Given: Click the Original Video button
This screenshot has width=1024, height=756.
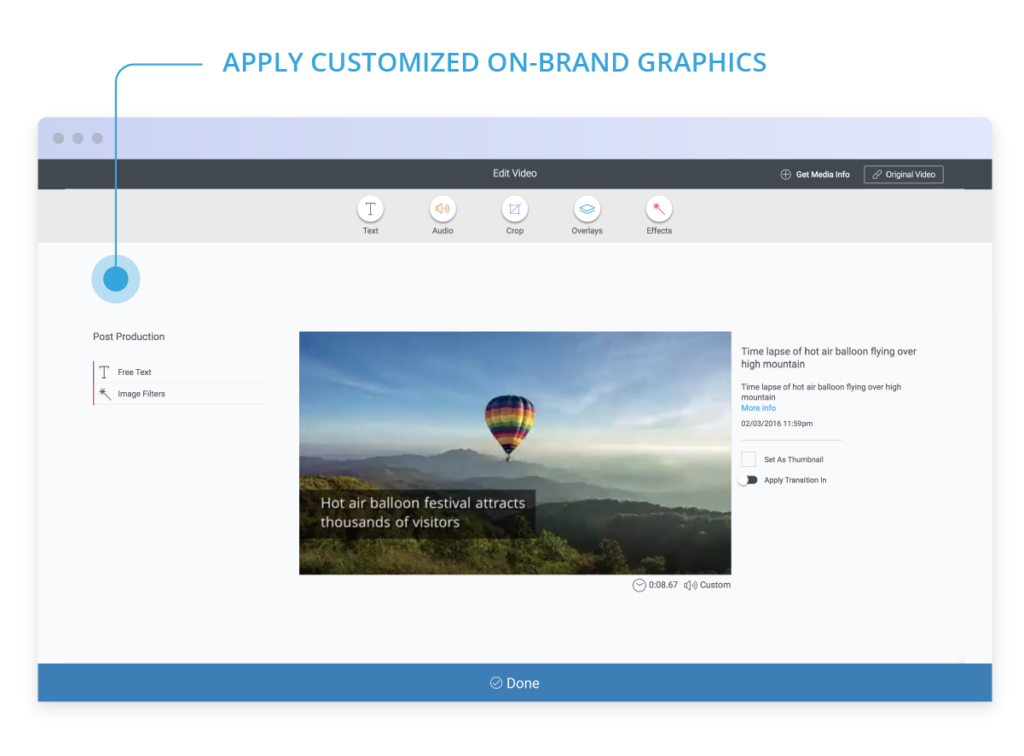Looking at the screenshot, I should (x=903, y=174).
